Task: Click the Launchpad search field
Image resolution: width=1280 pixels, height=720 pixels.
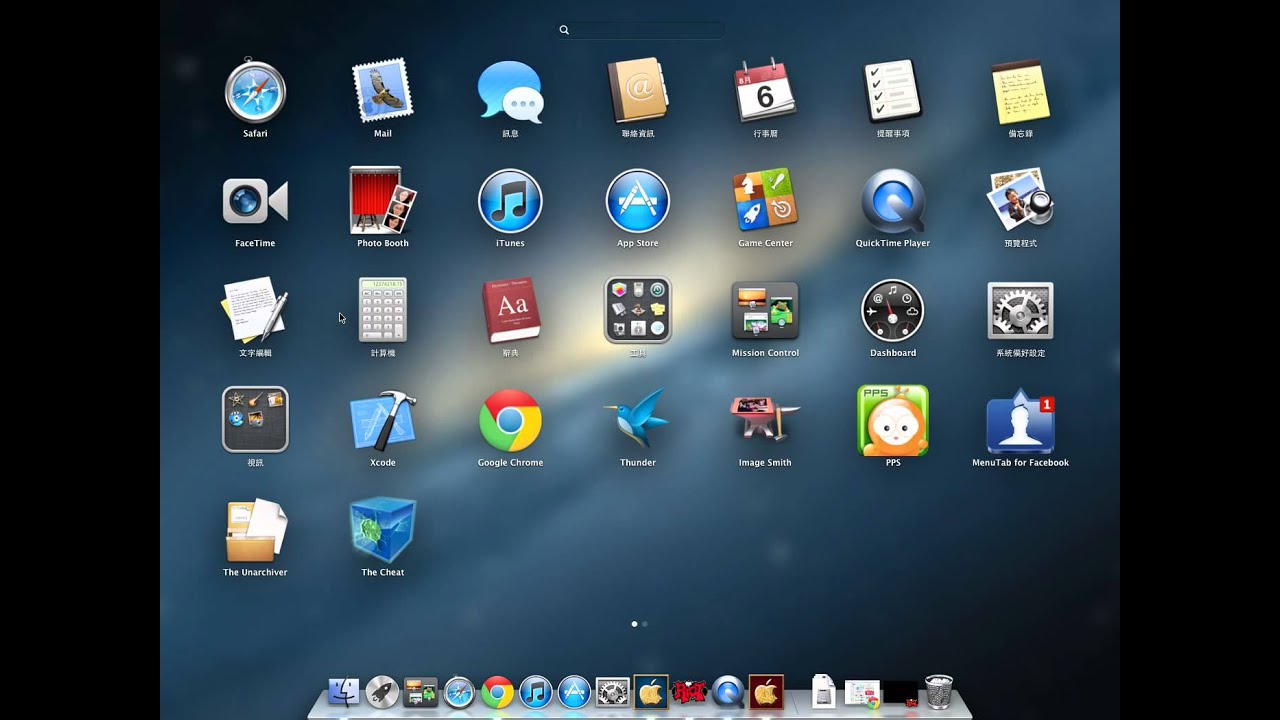Action: (x=640, y=30)
